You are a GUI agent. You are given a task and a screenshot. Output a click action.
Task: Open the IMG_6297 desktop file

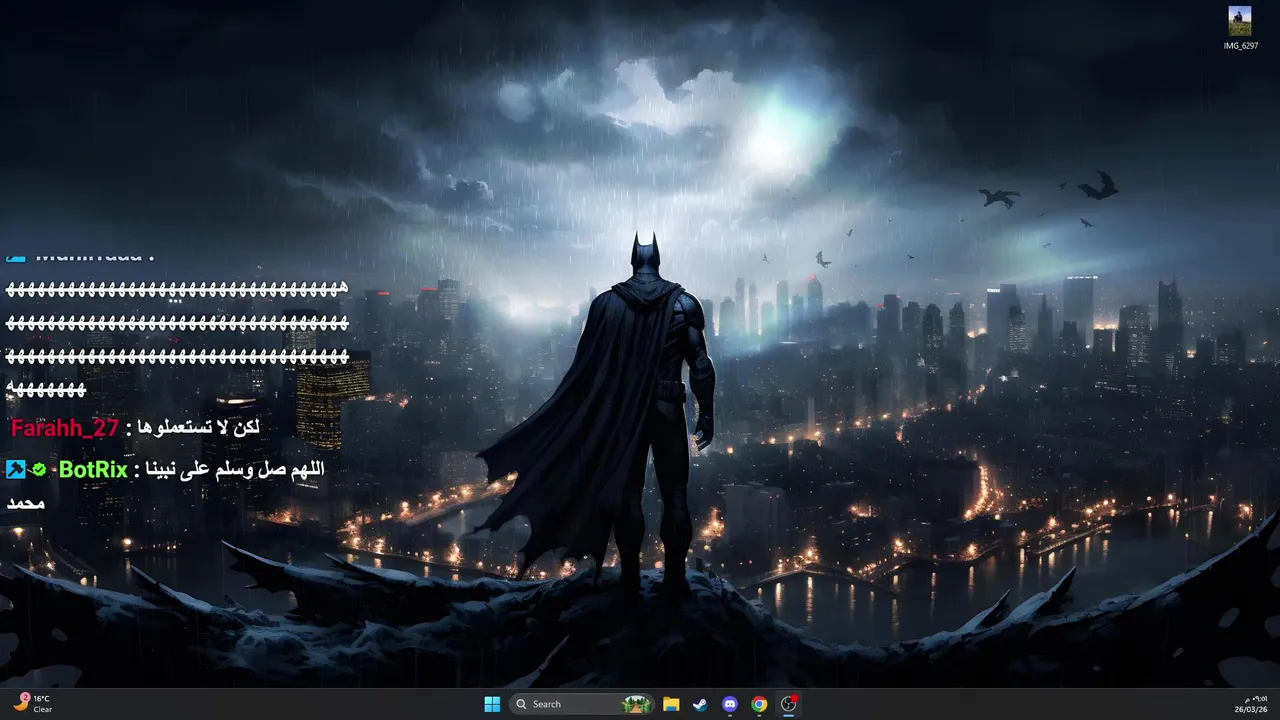[1240, 28]
